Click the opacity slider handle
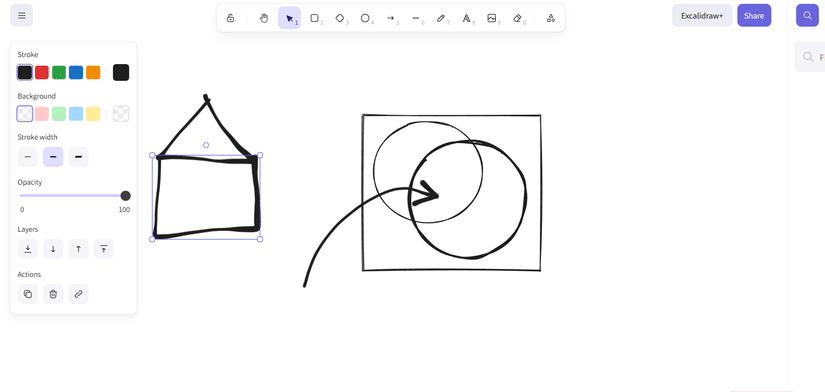Image resolution: width=825 pixels, height=392 pixels. [125, 196]
